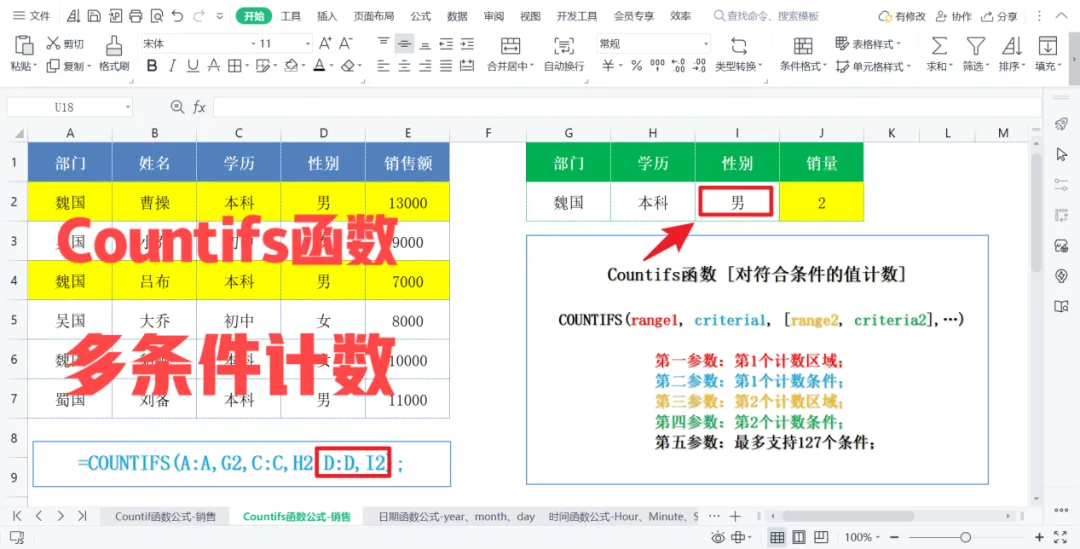Click the 有修改 cloud status button
The height and width of the screenshot is (549, 1080).
902,16
